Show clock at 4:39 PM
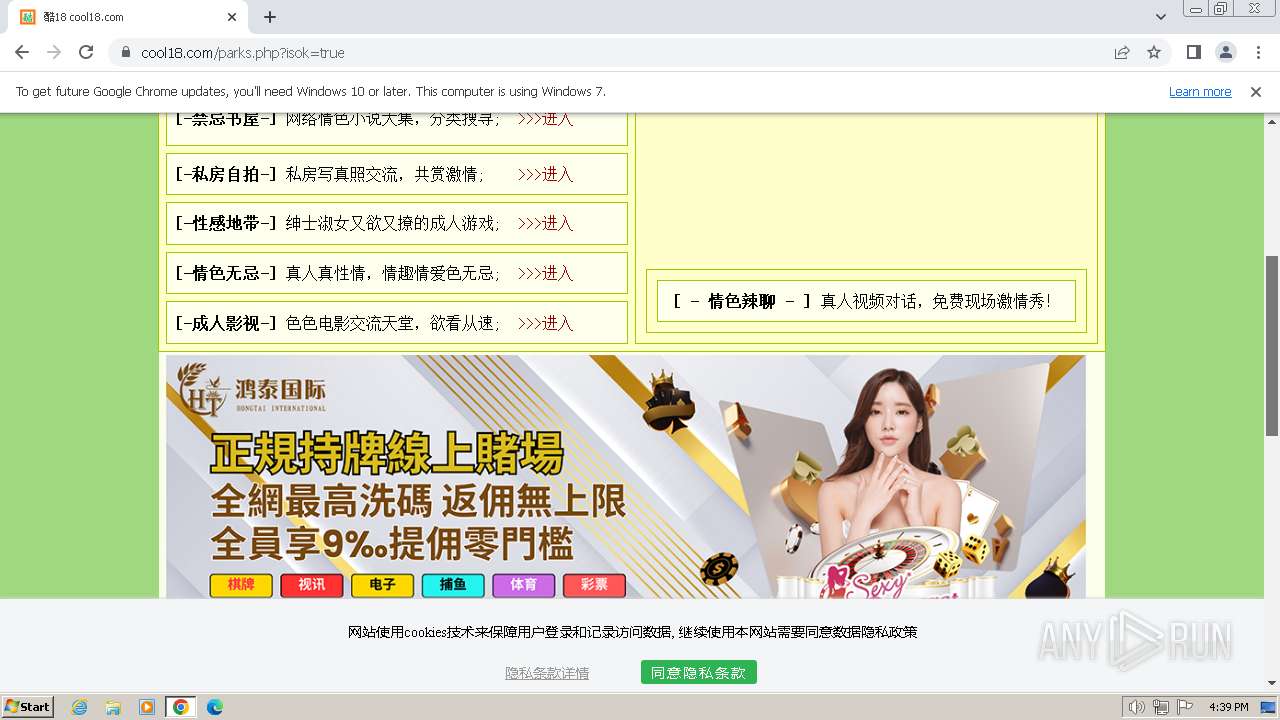The image size is (1280, 720). tap(1229, 707)
